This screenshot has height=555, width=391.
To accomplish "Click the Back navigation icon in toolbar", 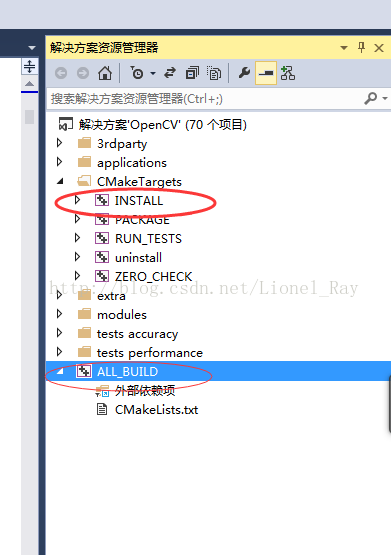I will pos(61,73).
